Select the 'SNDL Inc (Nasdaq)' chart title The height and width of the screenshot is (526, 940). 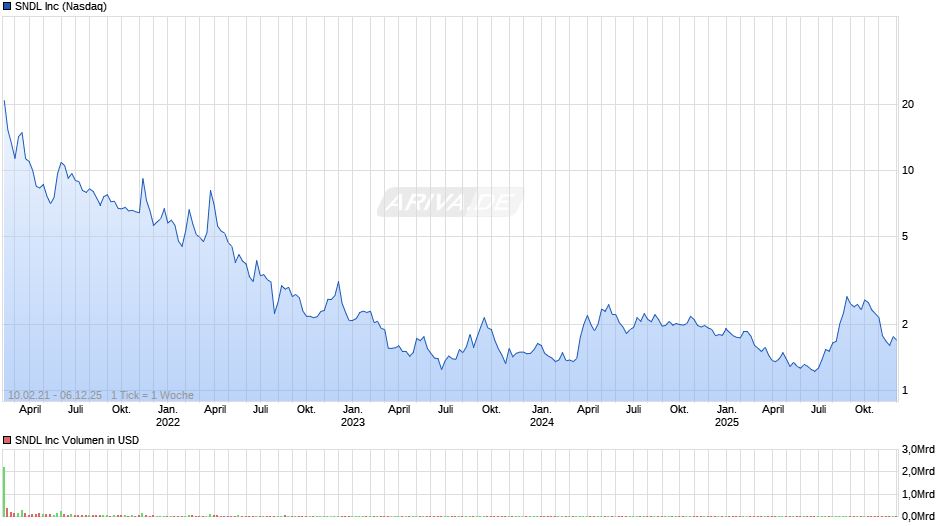(61, 7)
